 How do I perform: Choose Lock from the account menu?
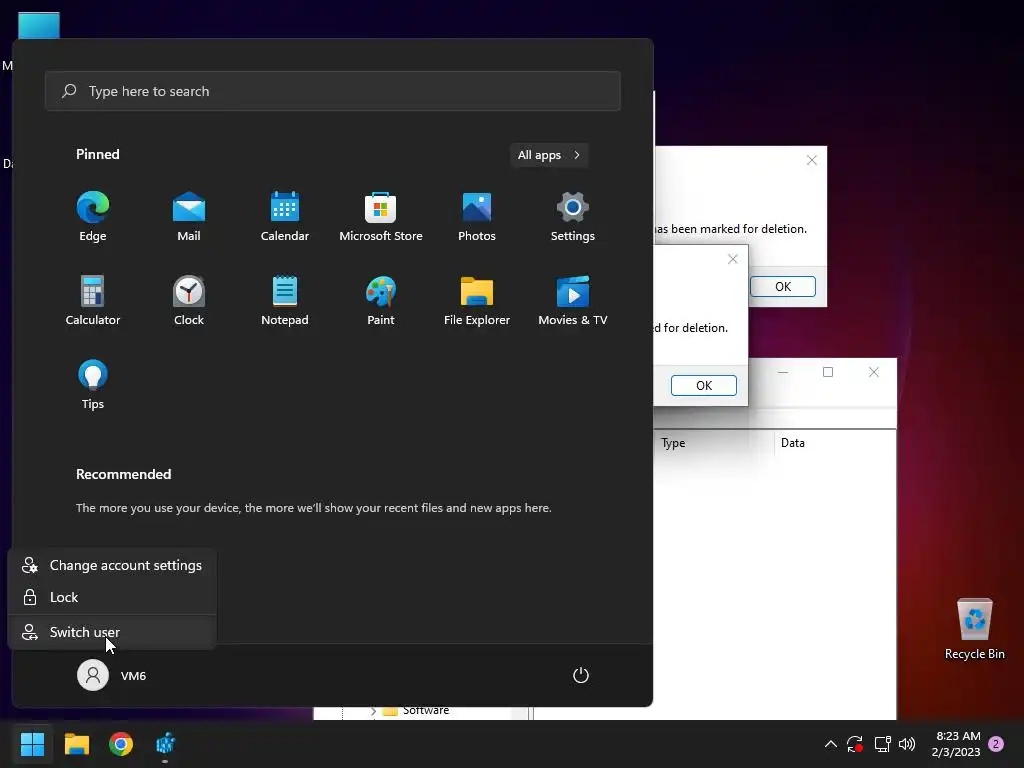click(x=112, y=597)
